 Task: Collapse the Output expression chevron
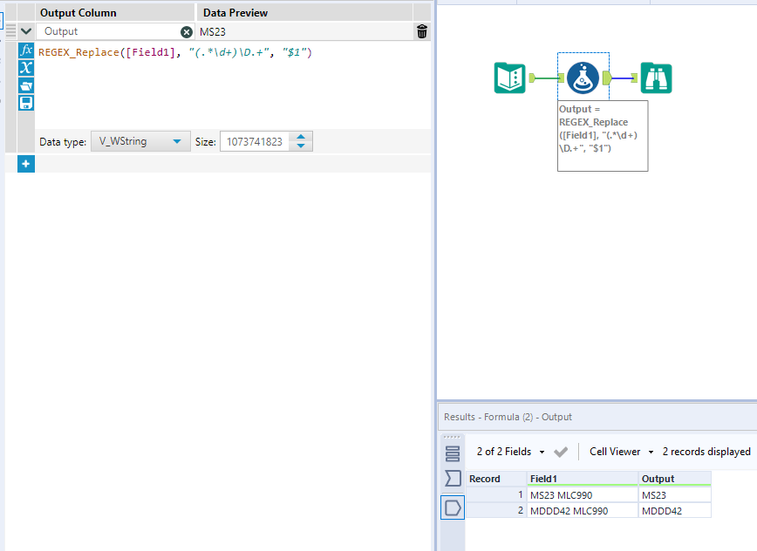(26, 31)
